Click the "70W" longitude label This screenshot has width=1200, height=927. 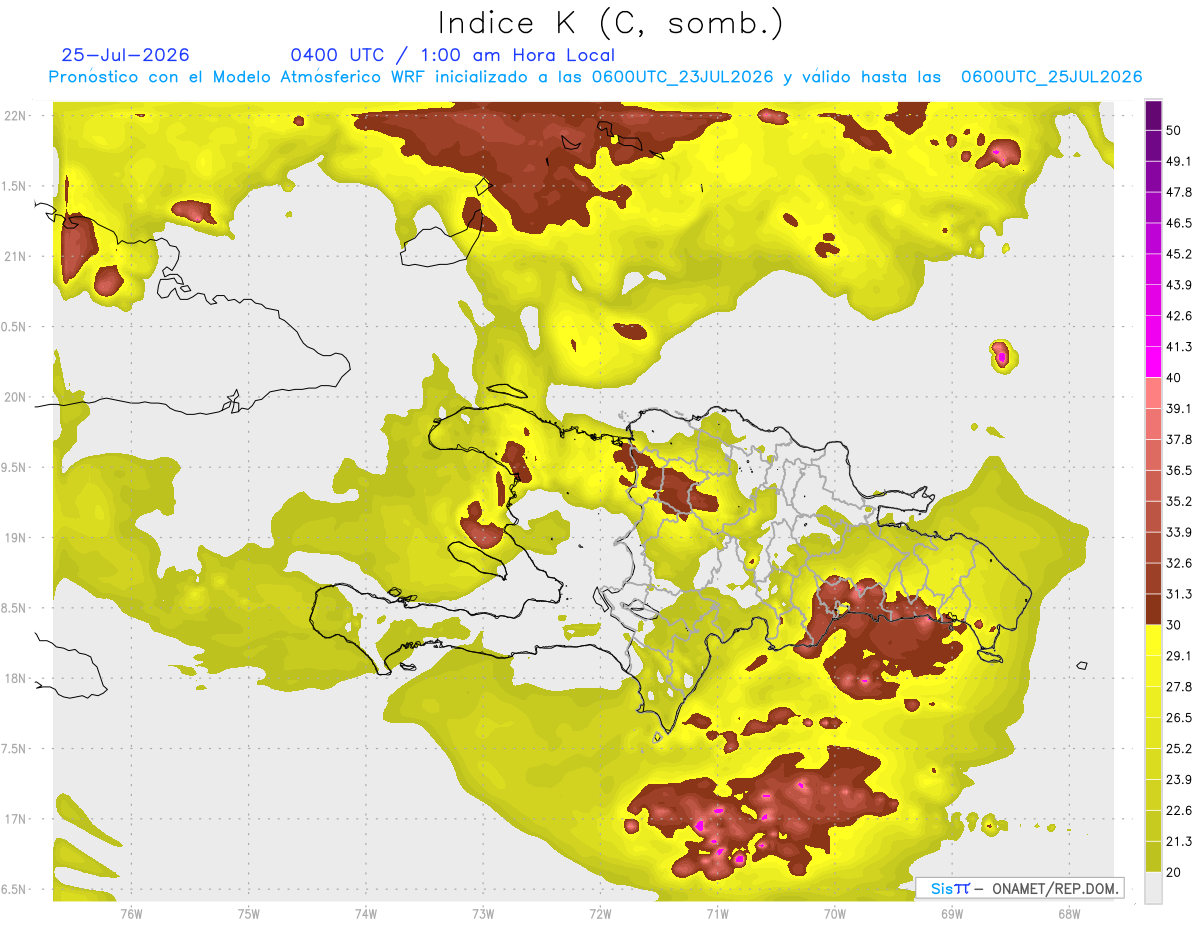pyautogui.click(x=835, y=913)
